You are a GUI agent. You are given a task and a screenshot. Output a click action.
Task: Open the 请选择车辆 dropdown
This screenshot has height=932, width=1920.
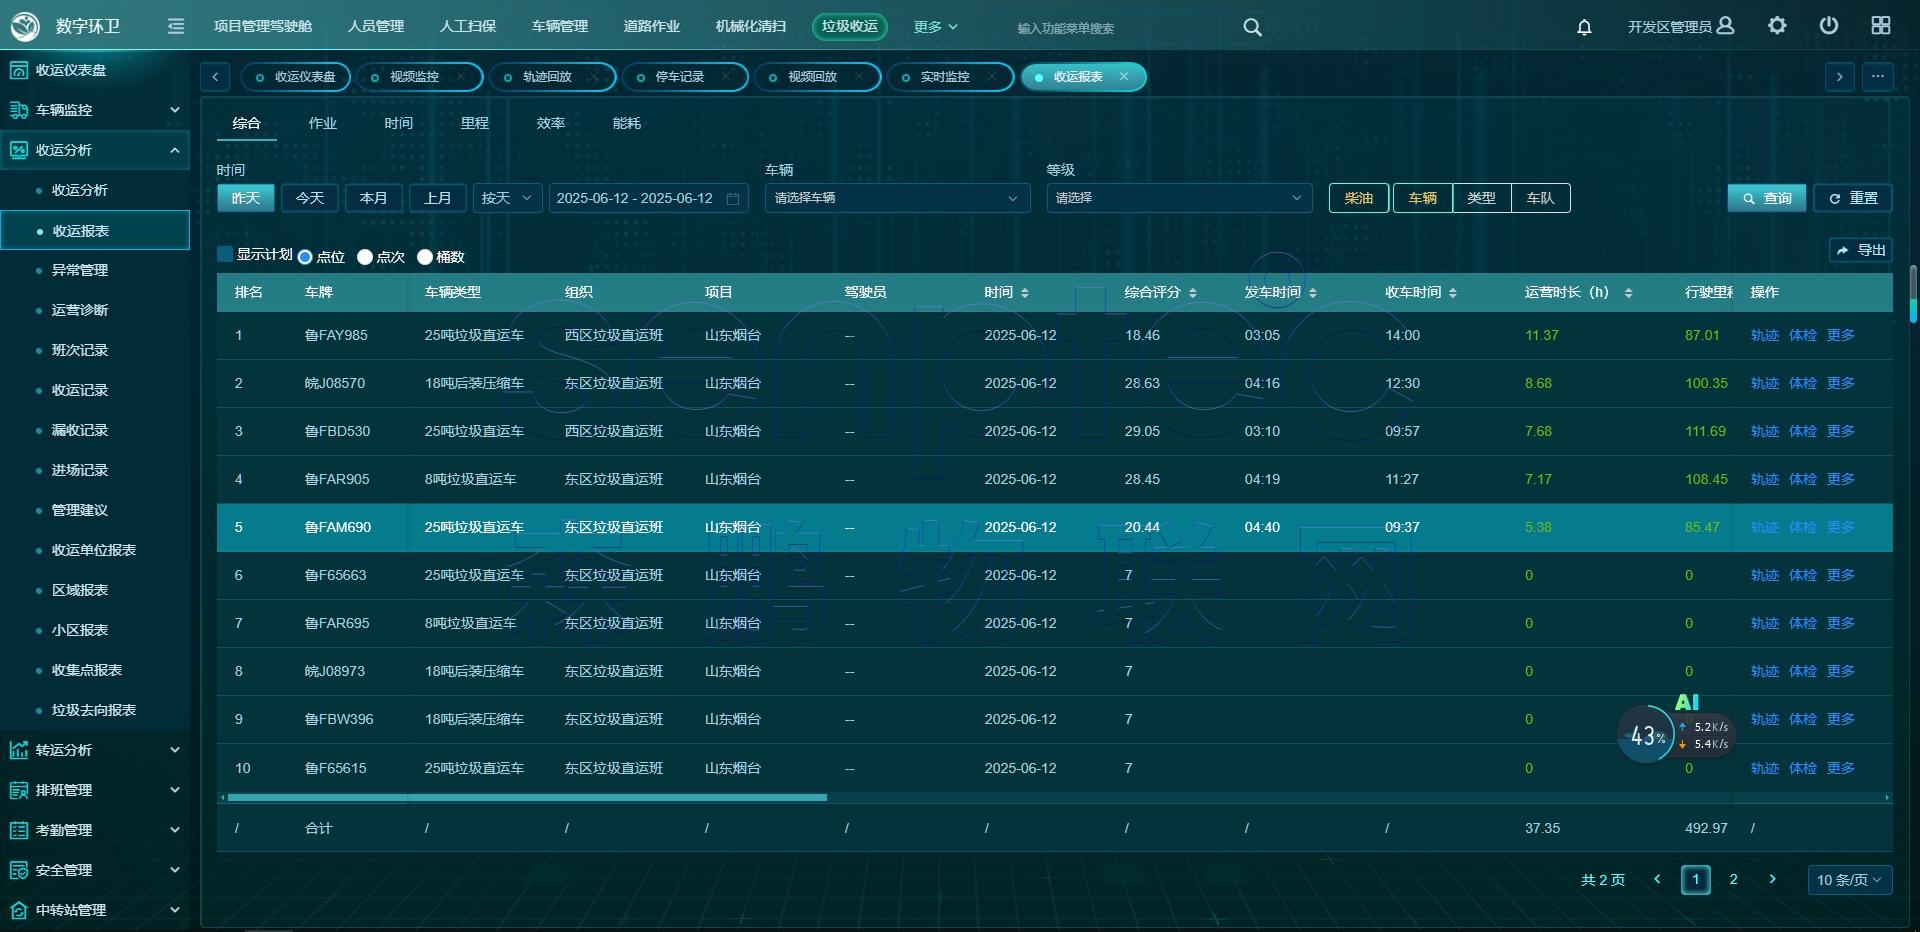click(896, 198)
